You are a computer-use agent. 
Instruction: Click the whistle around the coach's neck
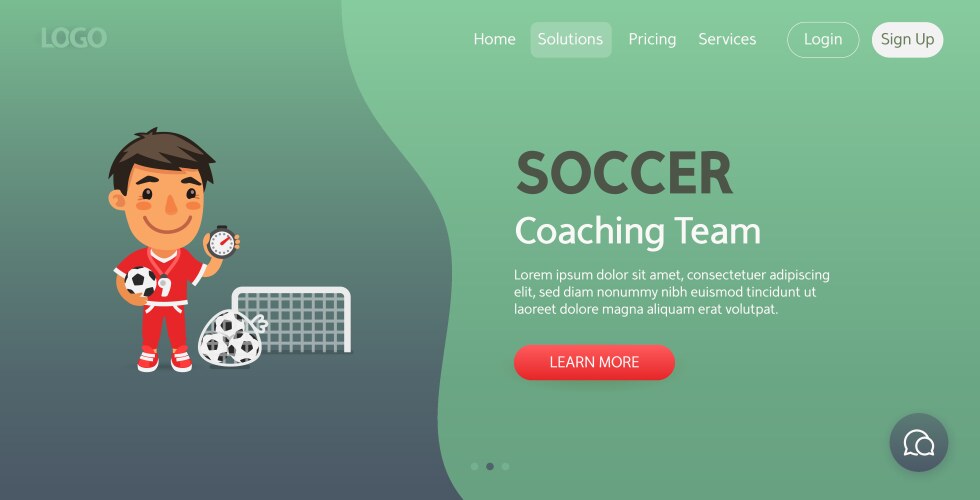tap(164, 285)
